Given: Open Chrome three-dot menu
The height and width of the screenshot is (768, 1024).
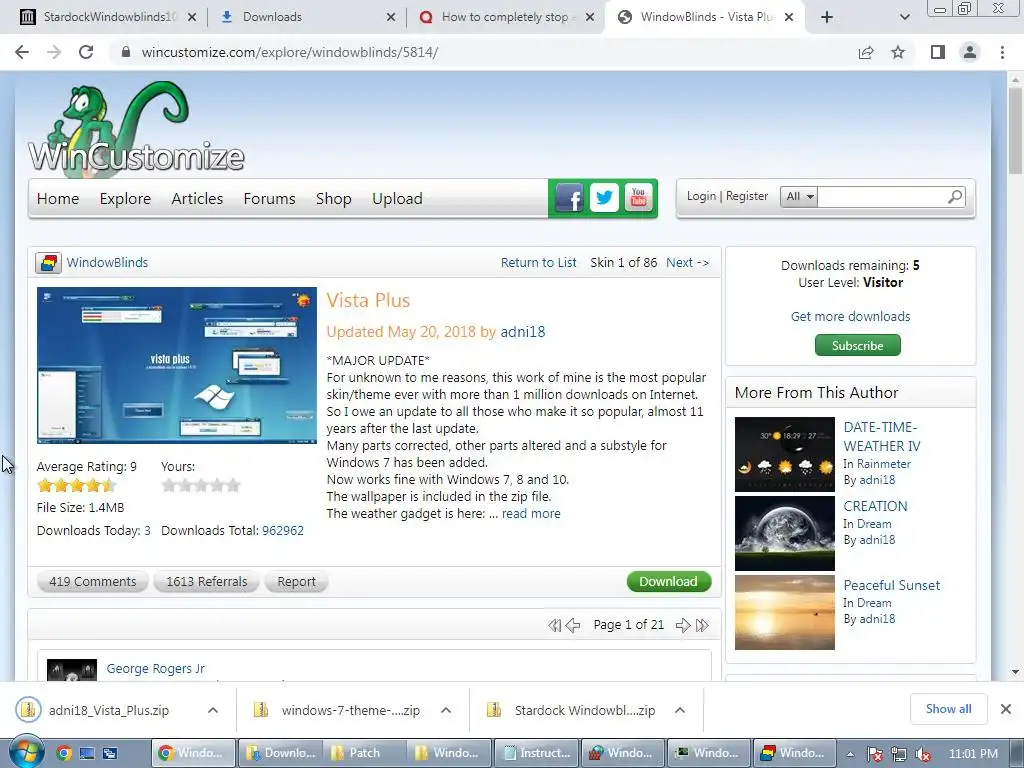Looking at the screenshot, I should click(1002, 52).
